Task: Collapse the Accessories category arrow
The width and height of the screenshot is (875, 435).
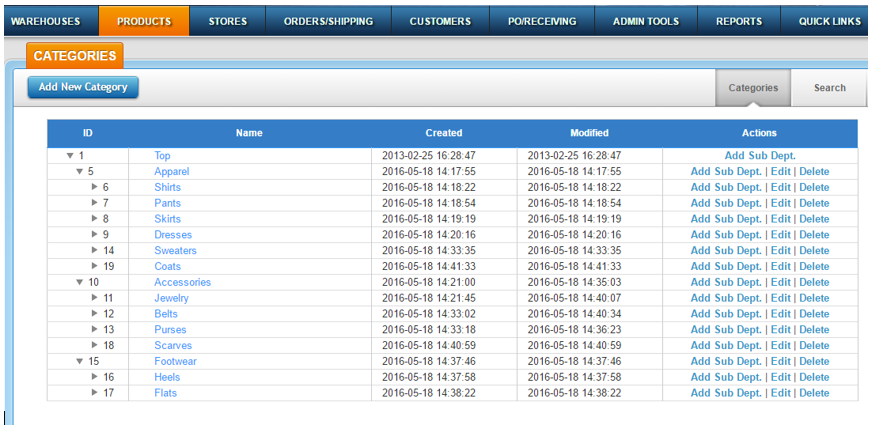Action: point(79,283)
